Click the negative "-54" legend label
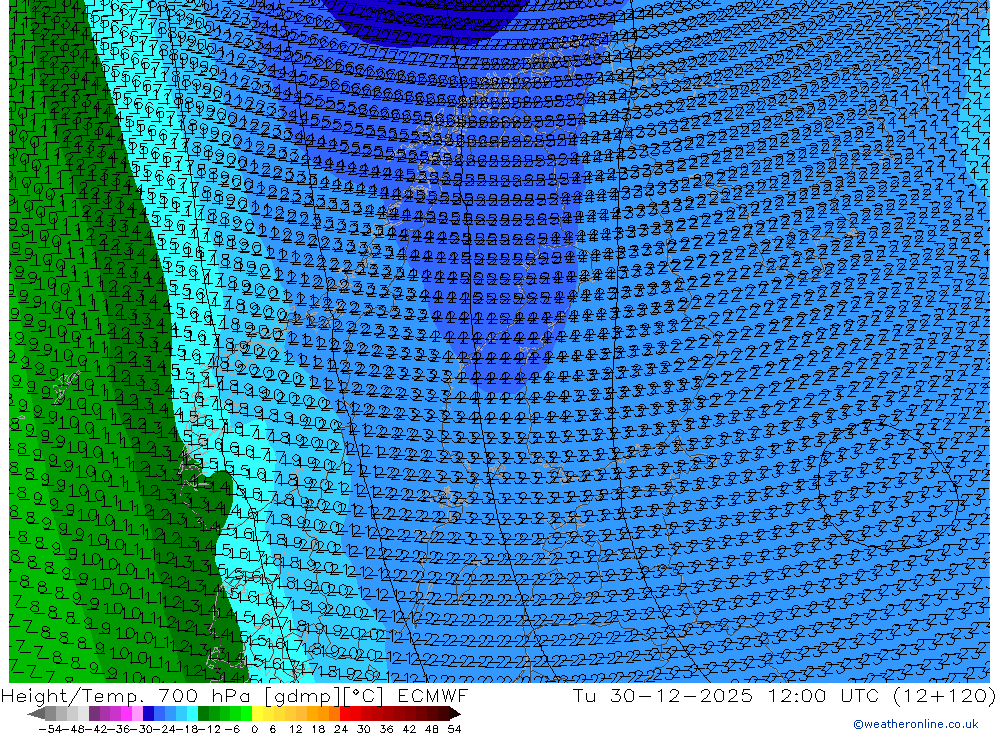 (50, 729)
